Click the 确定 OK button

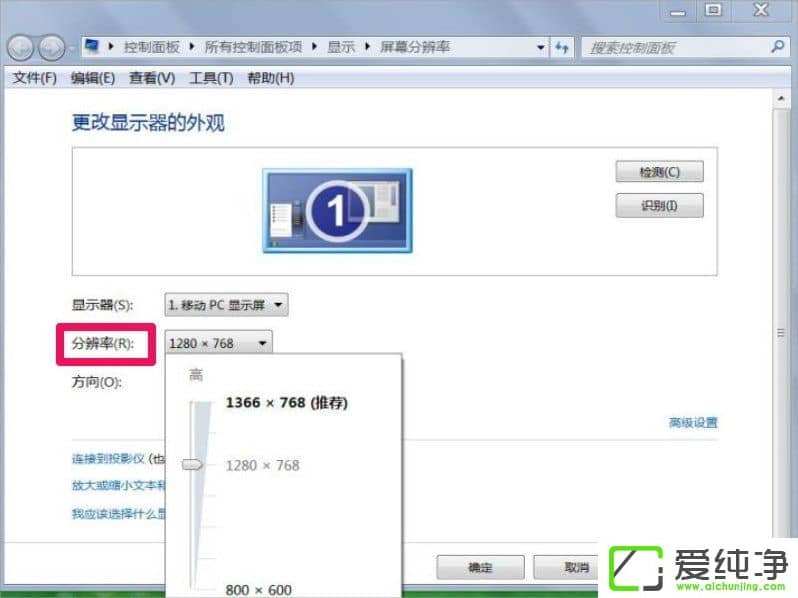pyautogui.click(x=480, y=567)
